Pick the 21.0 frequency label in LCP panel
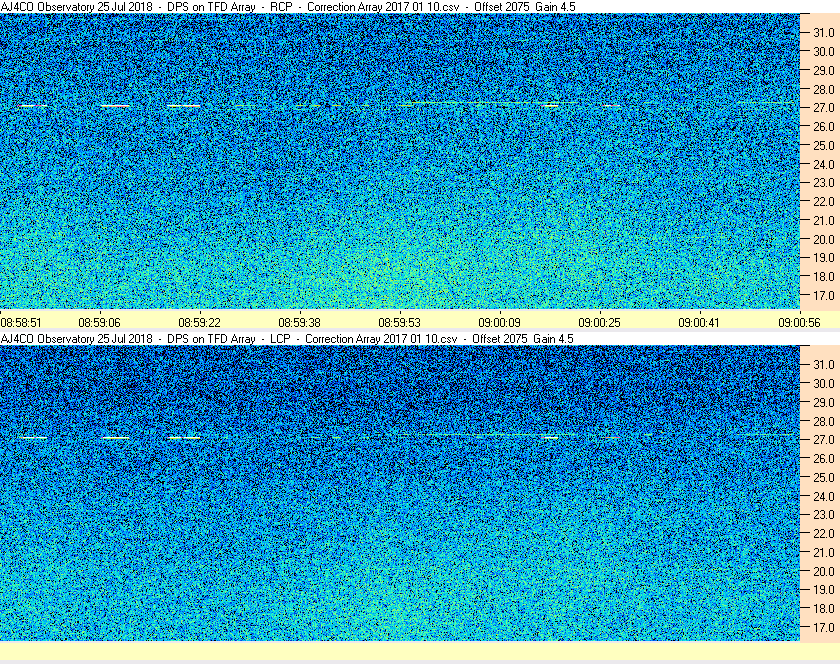The width and height of the screenshot is (840, 664). (823, 552)
